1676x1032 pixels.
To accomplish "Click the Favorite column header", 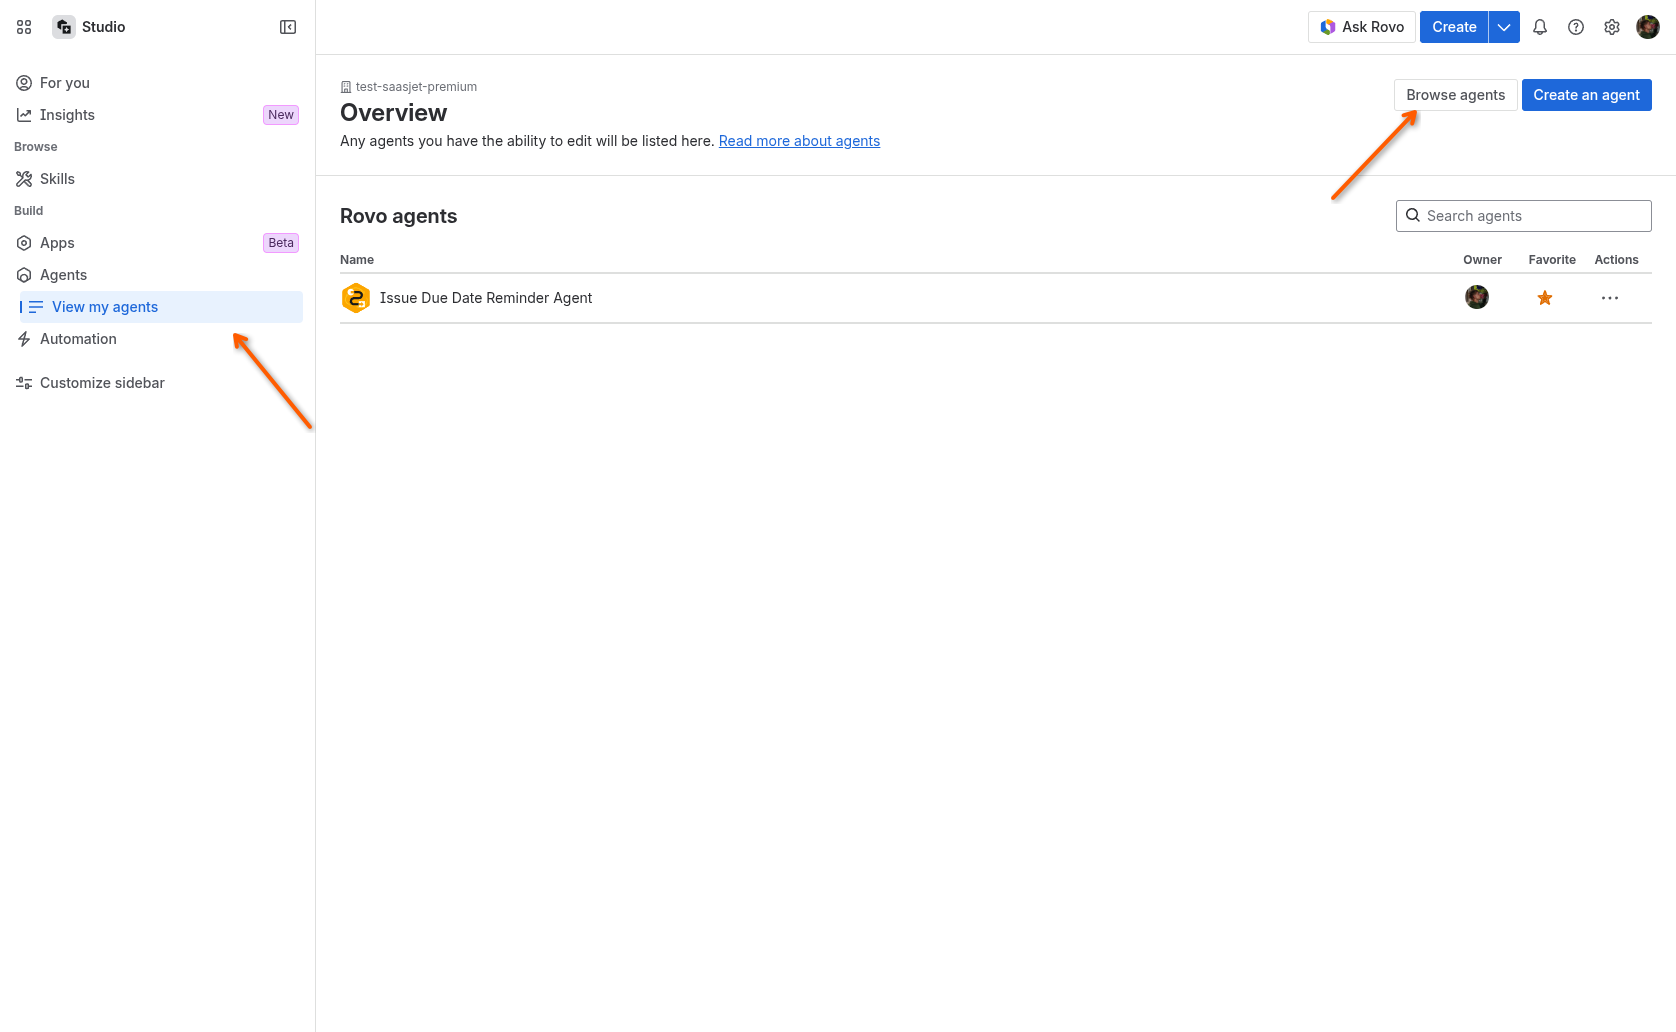I will point(1552,260).
